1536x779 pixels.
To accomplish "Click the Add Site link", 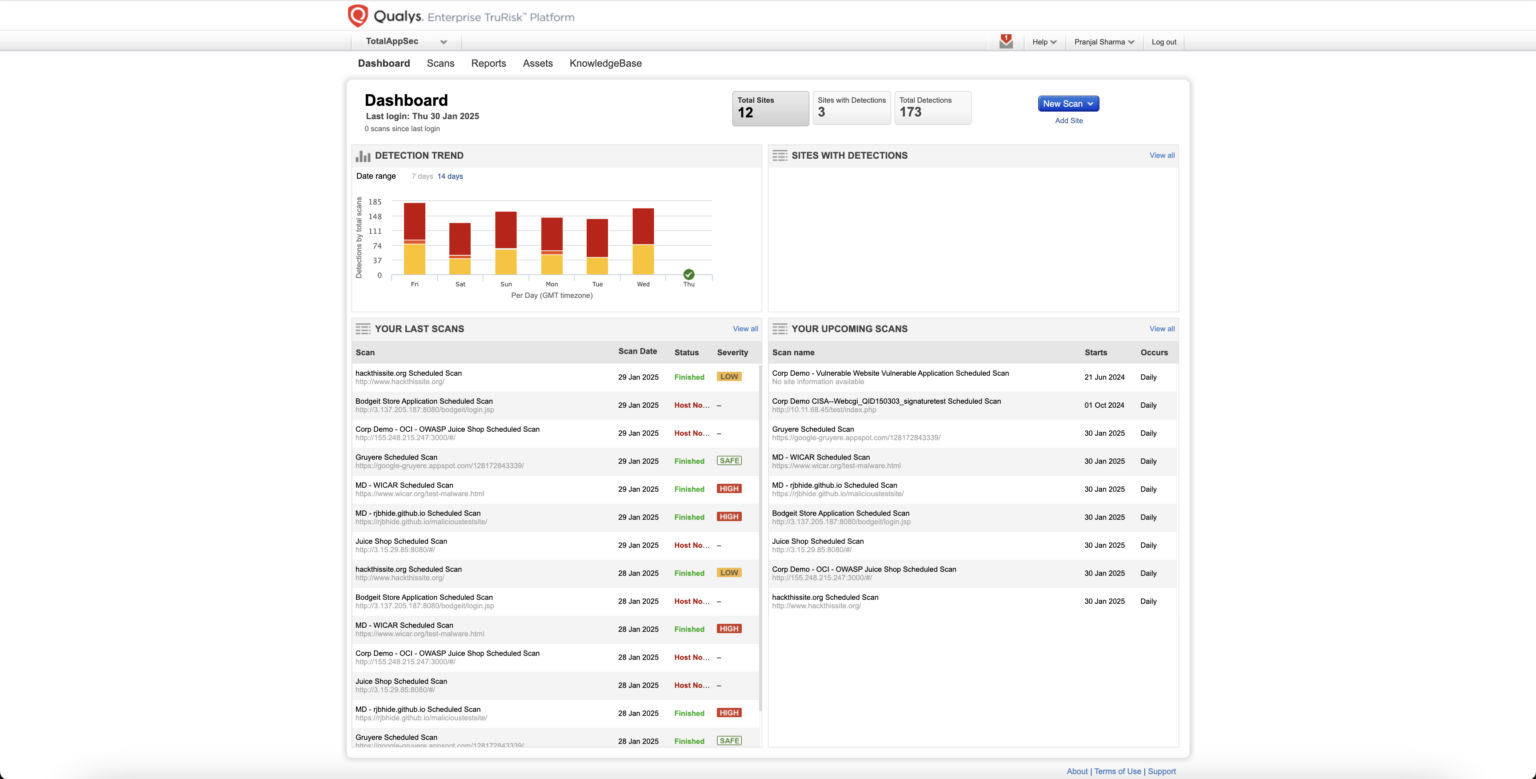I will [x=1068, y=120].
